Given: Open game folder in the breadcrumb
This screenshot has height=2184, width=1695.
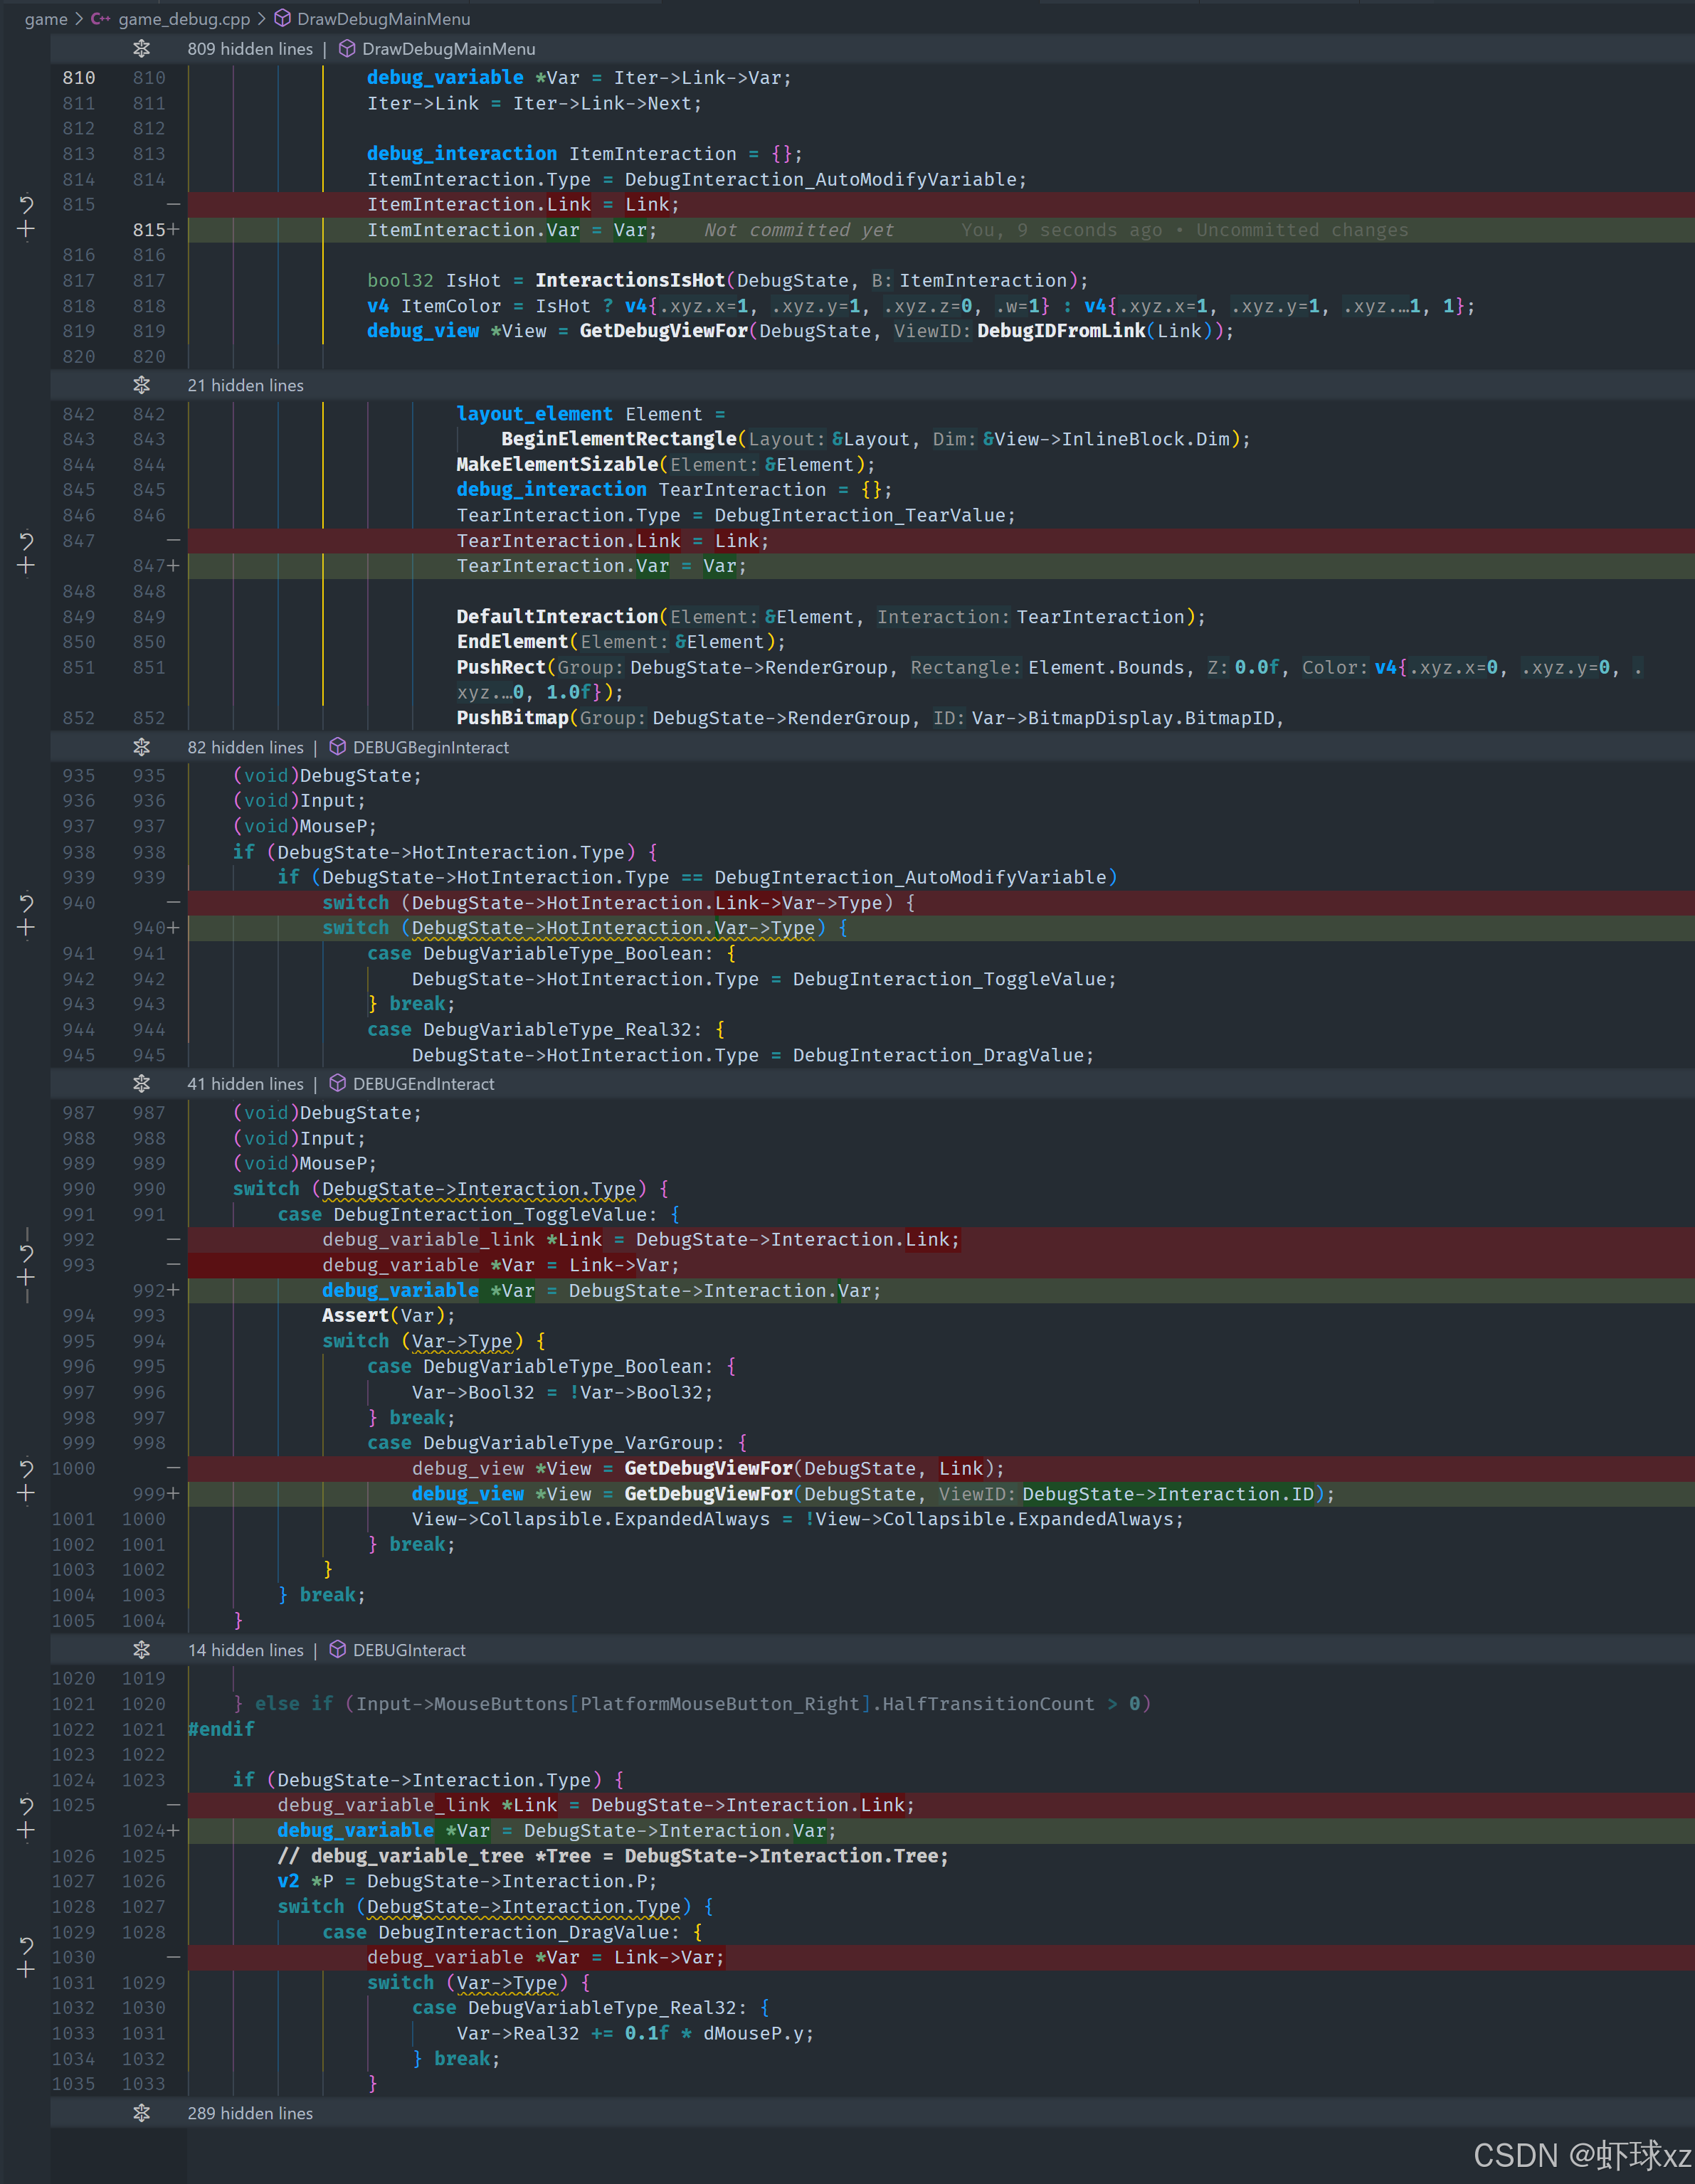Looking at the screenshot, I should [x=46, y=19].
